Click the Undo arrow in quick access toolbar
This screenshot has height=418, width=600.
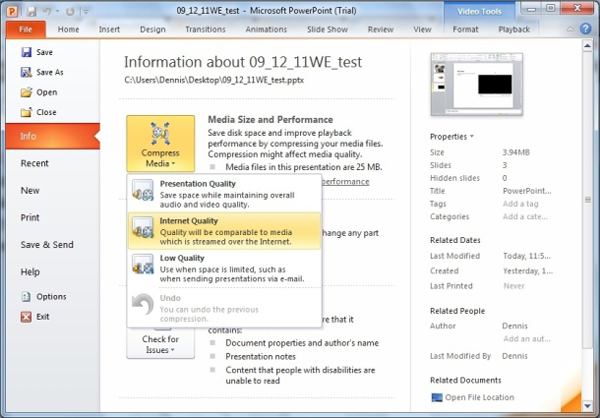(47, 11)
